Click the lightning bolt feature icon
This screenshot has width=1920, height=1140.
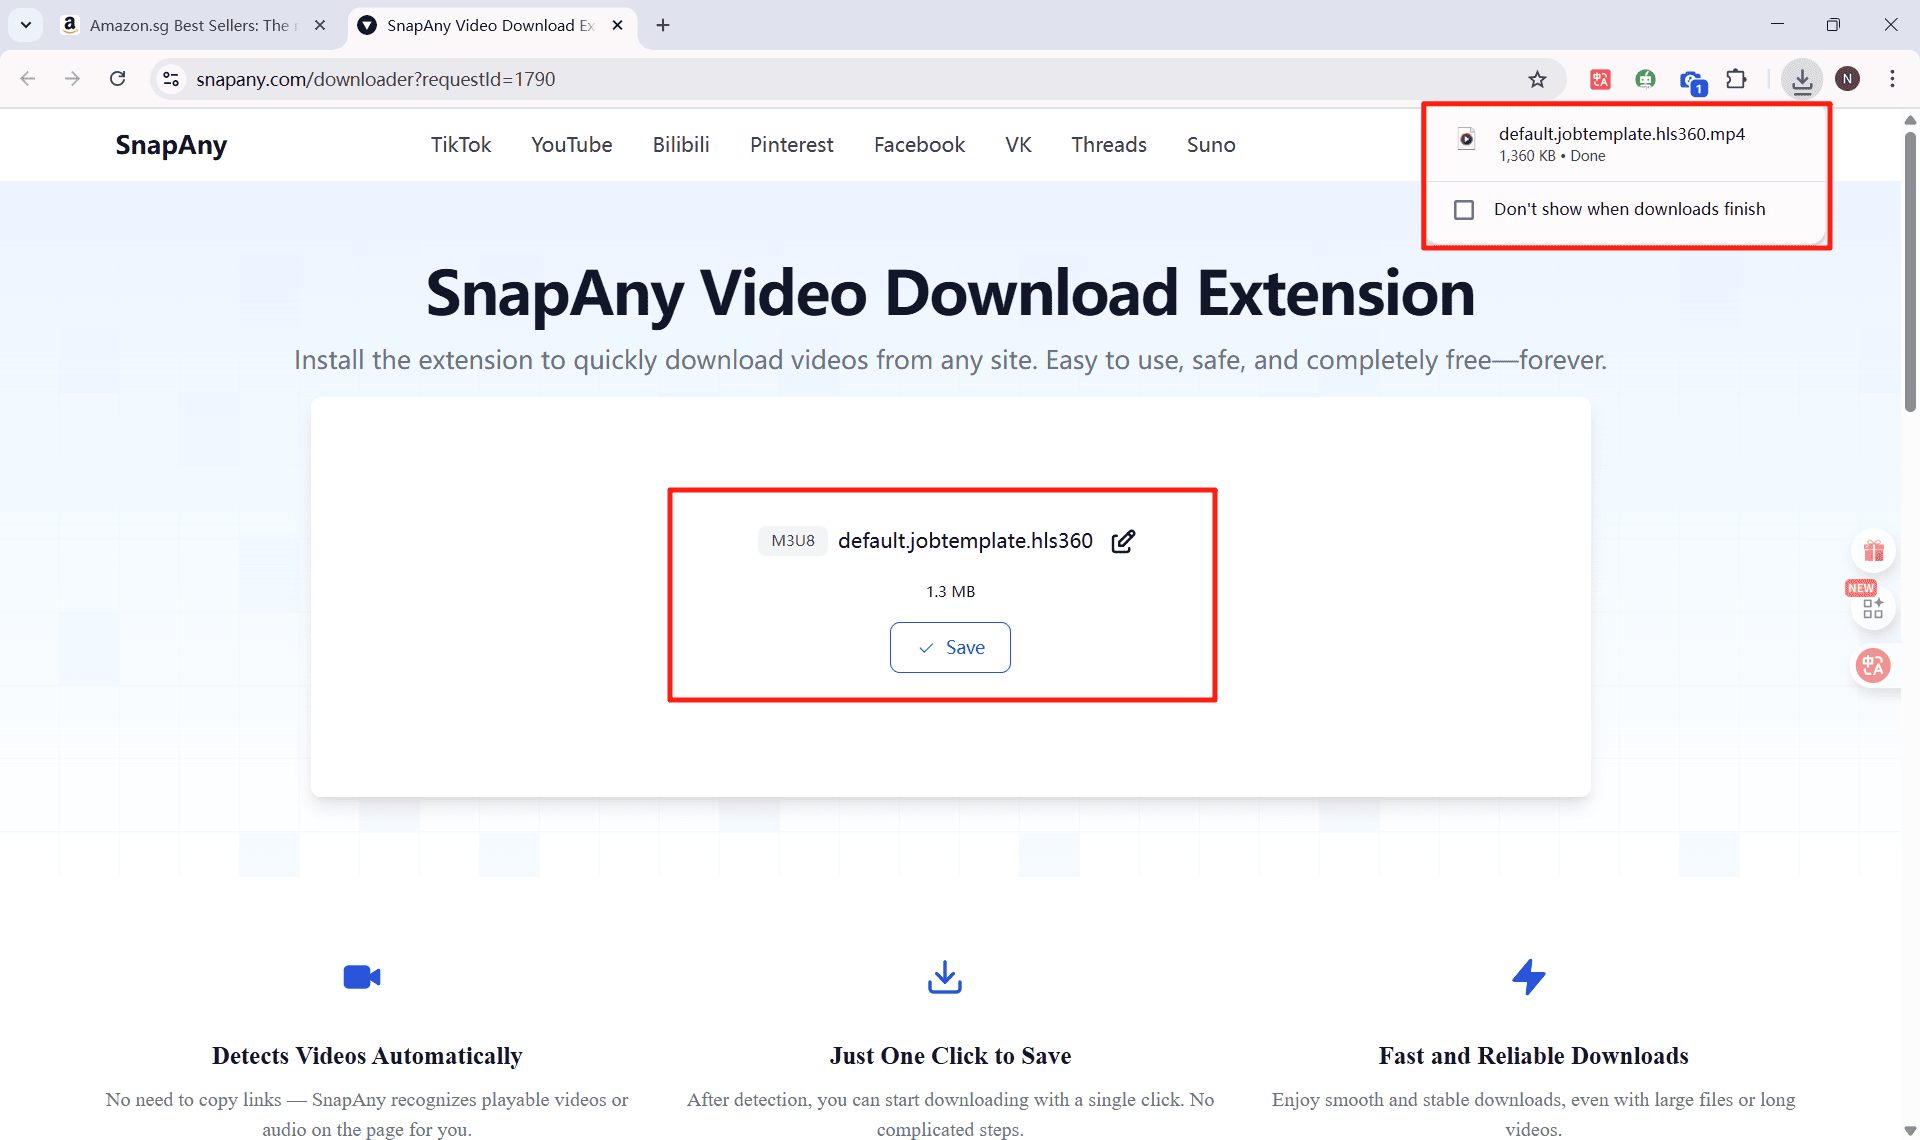1529,977
